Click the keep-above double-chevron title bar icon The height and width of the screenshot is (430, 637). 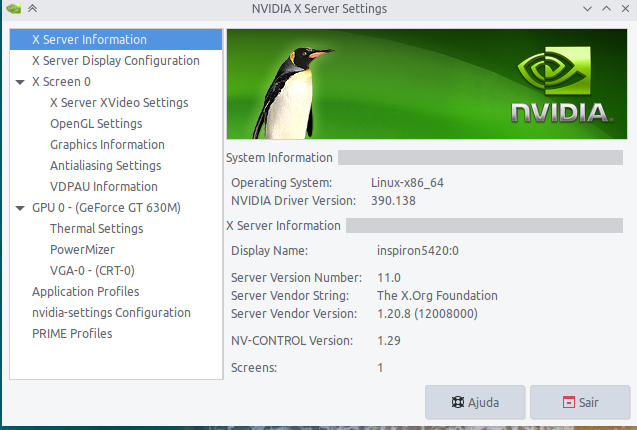click(x=32, y=8)
